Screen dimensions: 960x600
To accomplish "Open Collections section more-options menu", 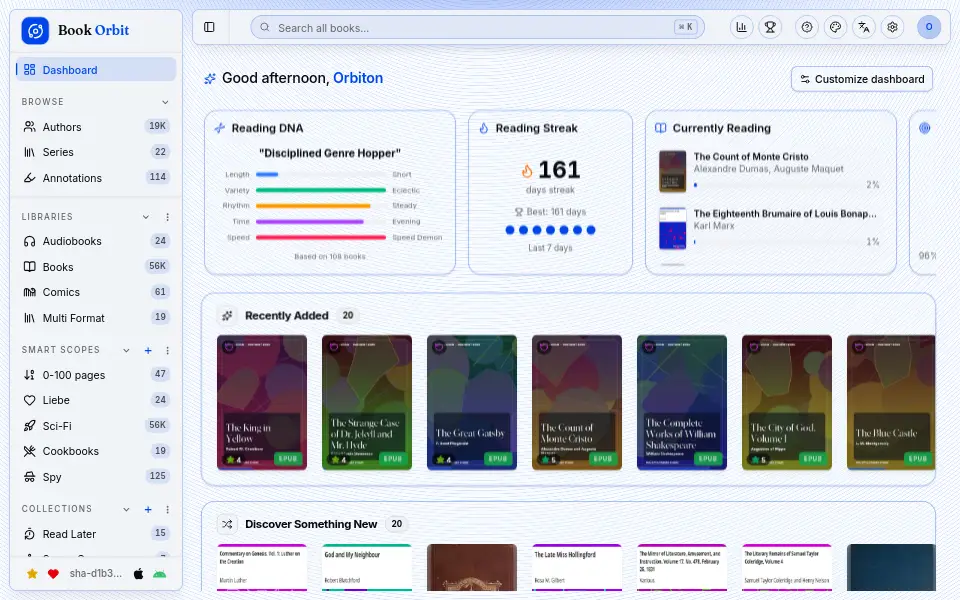I will [167, 509].
